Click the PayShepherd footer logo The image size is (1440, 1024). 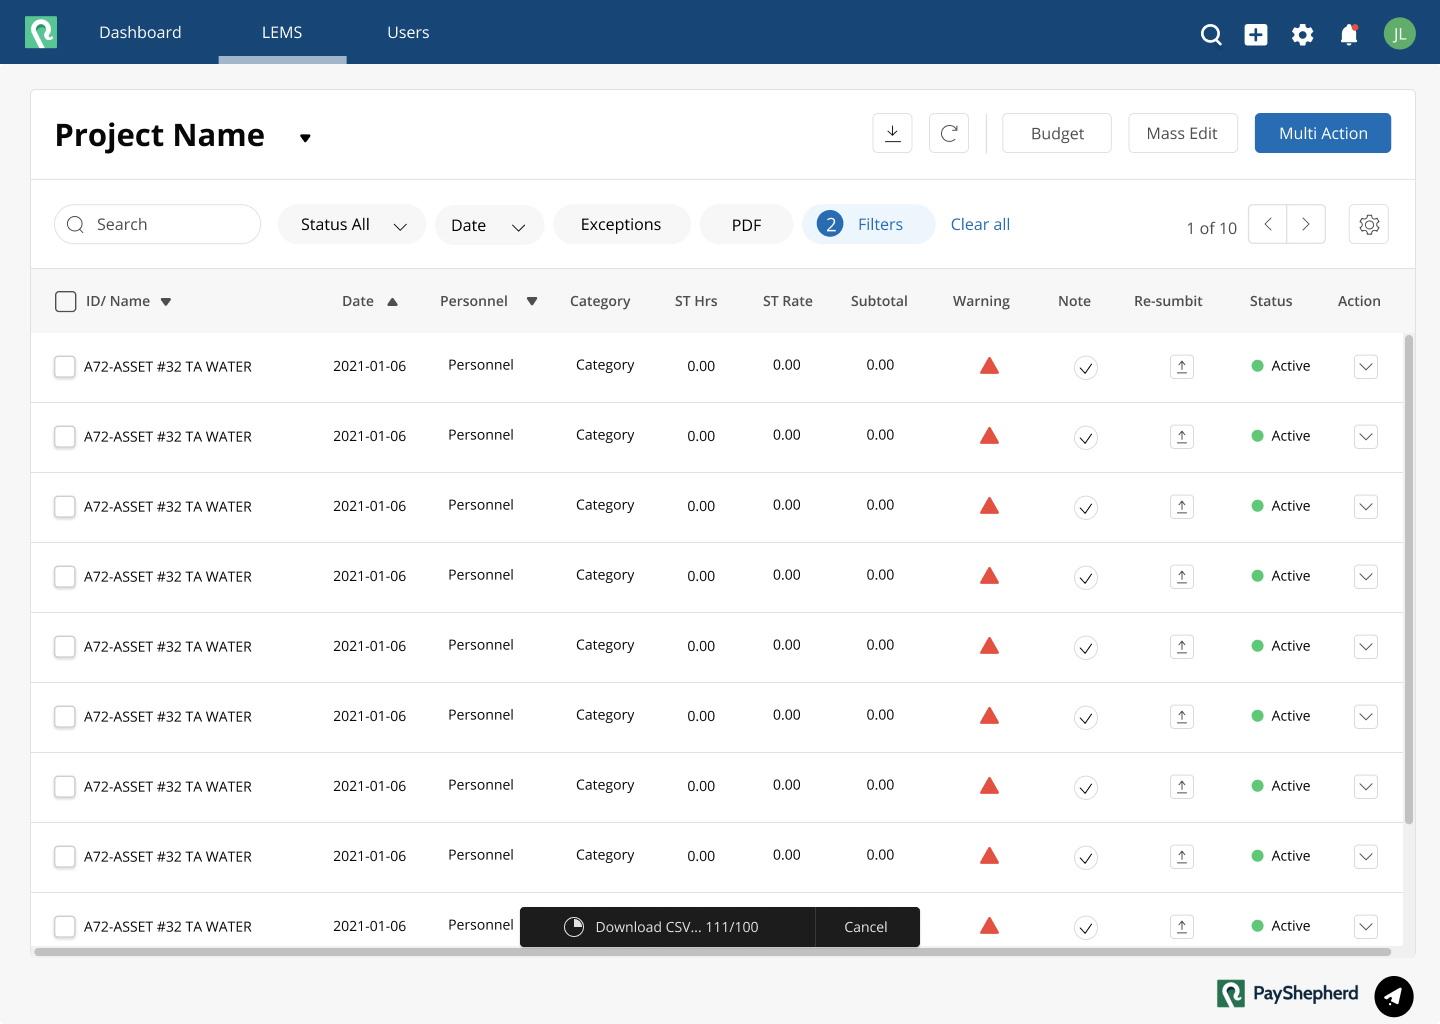click(x=1288, y=993)
